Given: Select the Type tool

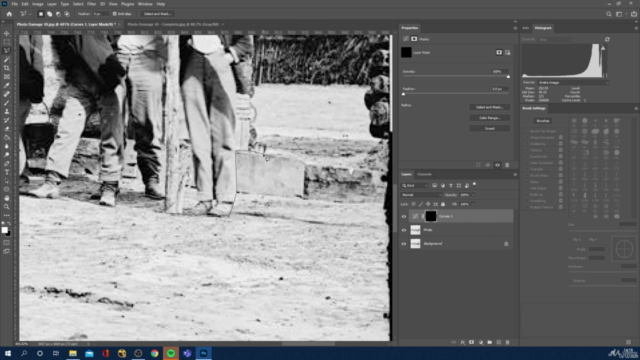Looking at the screenshot, I should click(7, 172).
